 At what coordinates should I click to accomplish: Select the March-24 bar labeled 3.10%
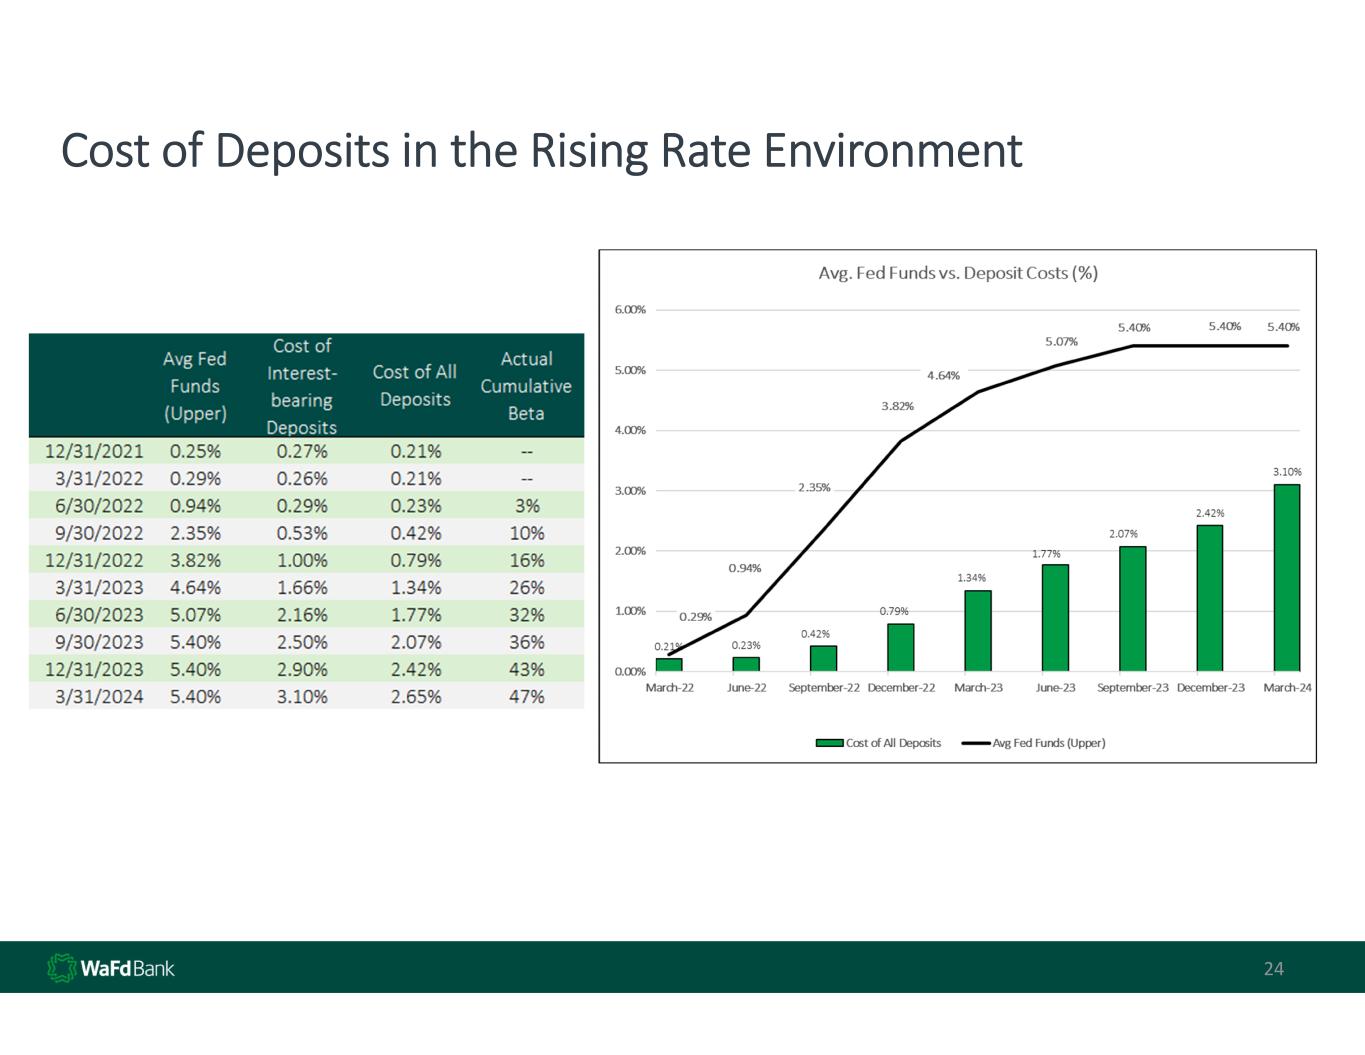pos(1286,578)
